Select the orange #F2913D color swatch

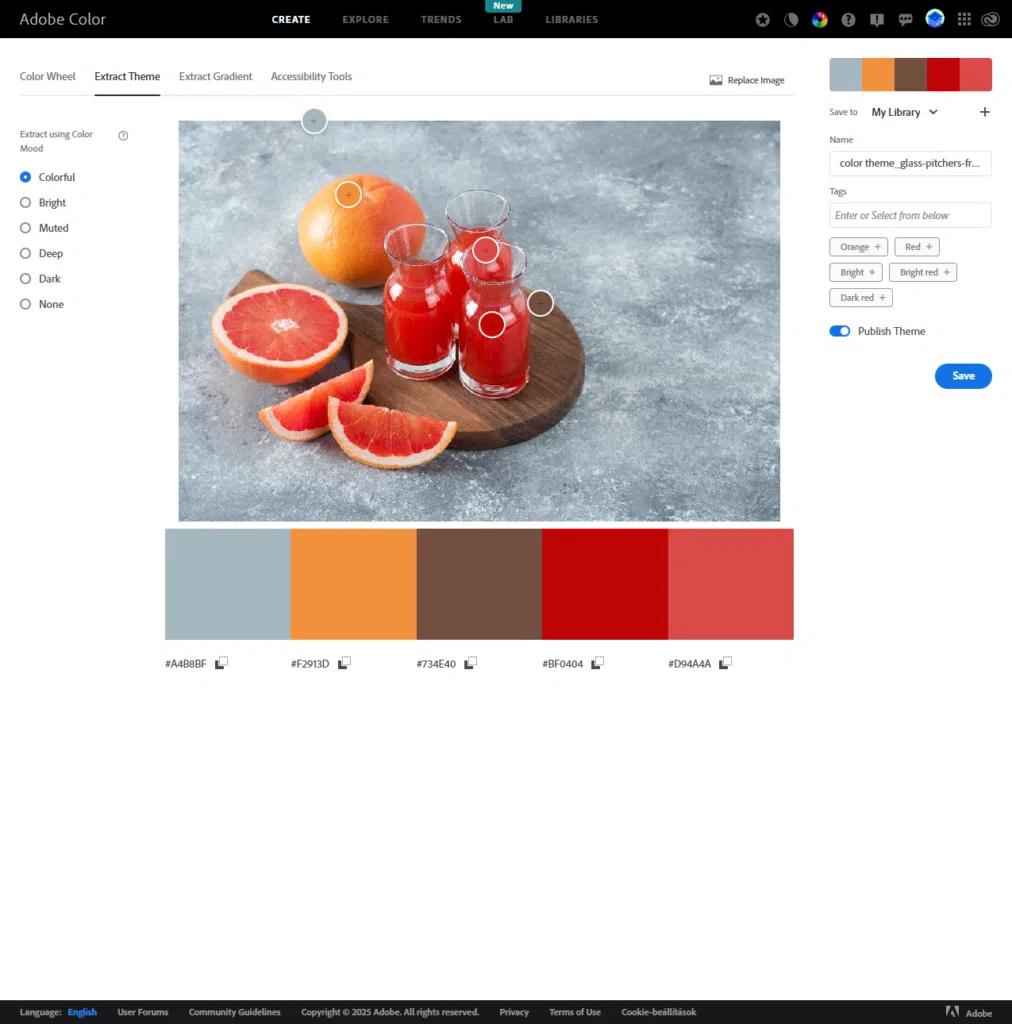353,584
